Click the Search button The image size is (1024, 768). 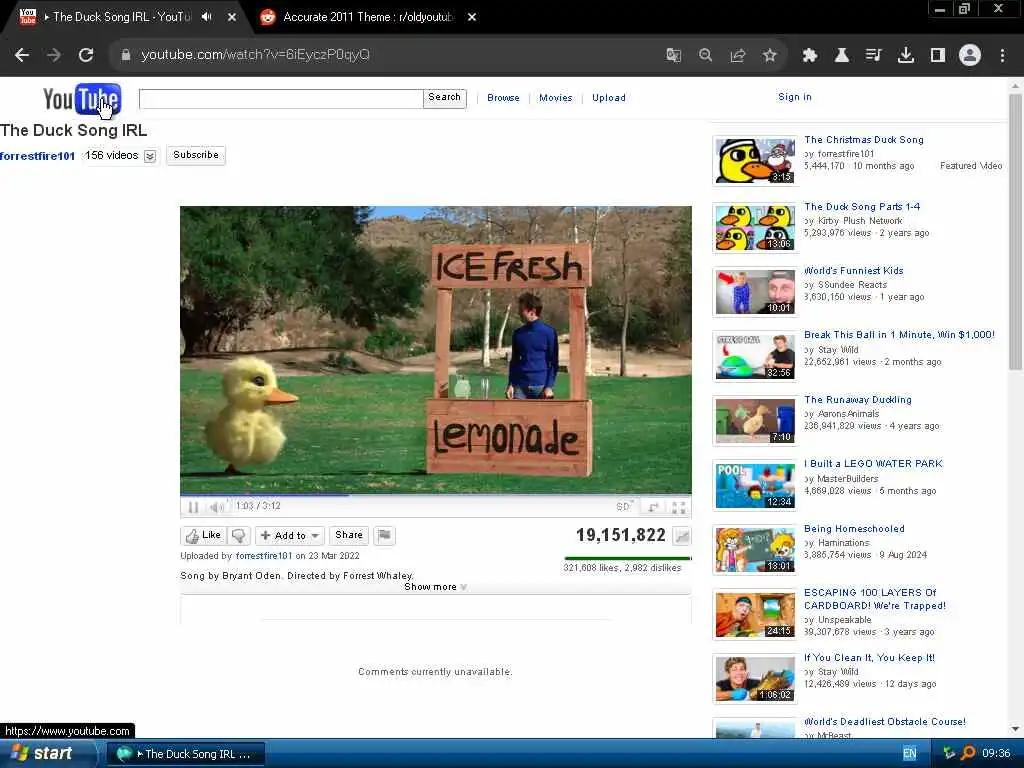point(445,99)
